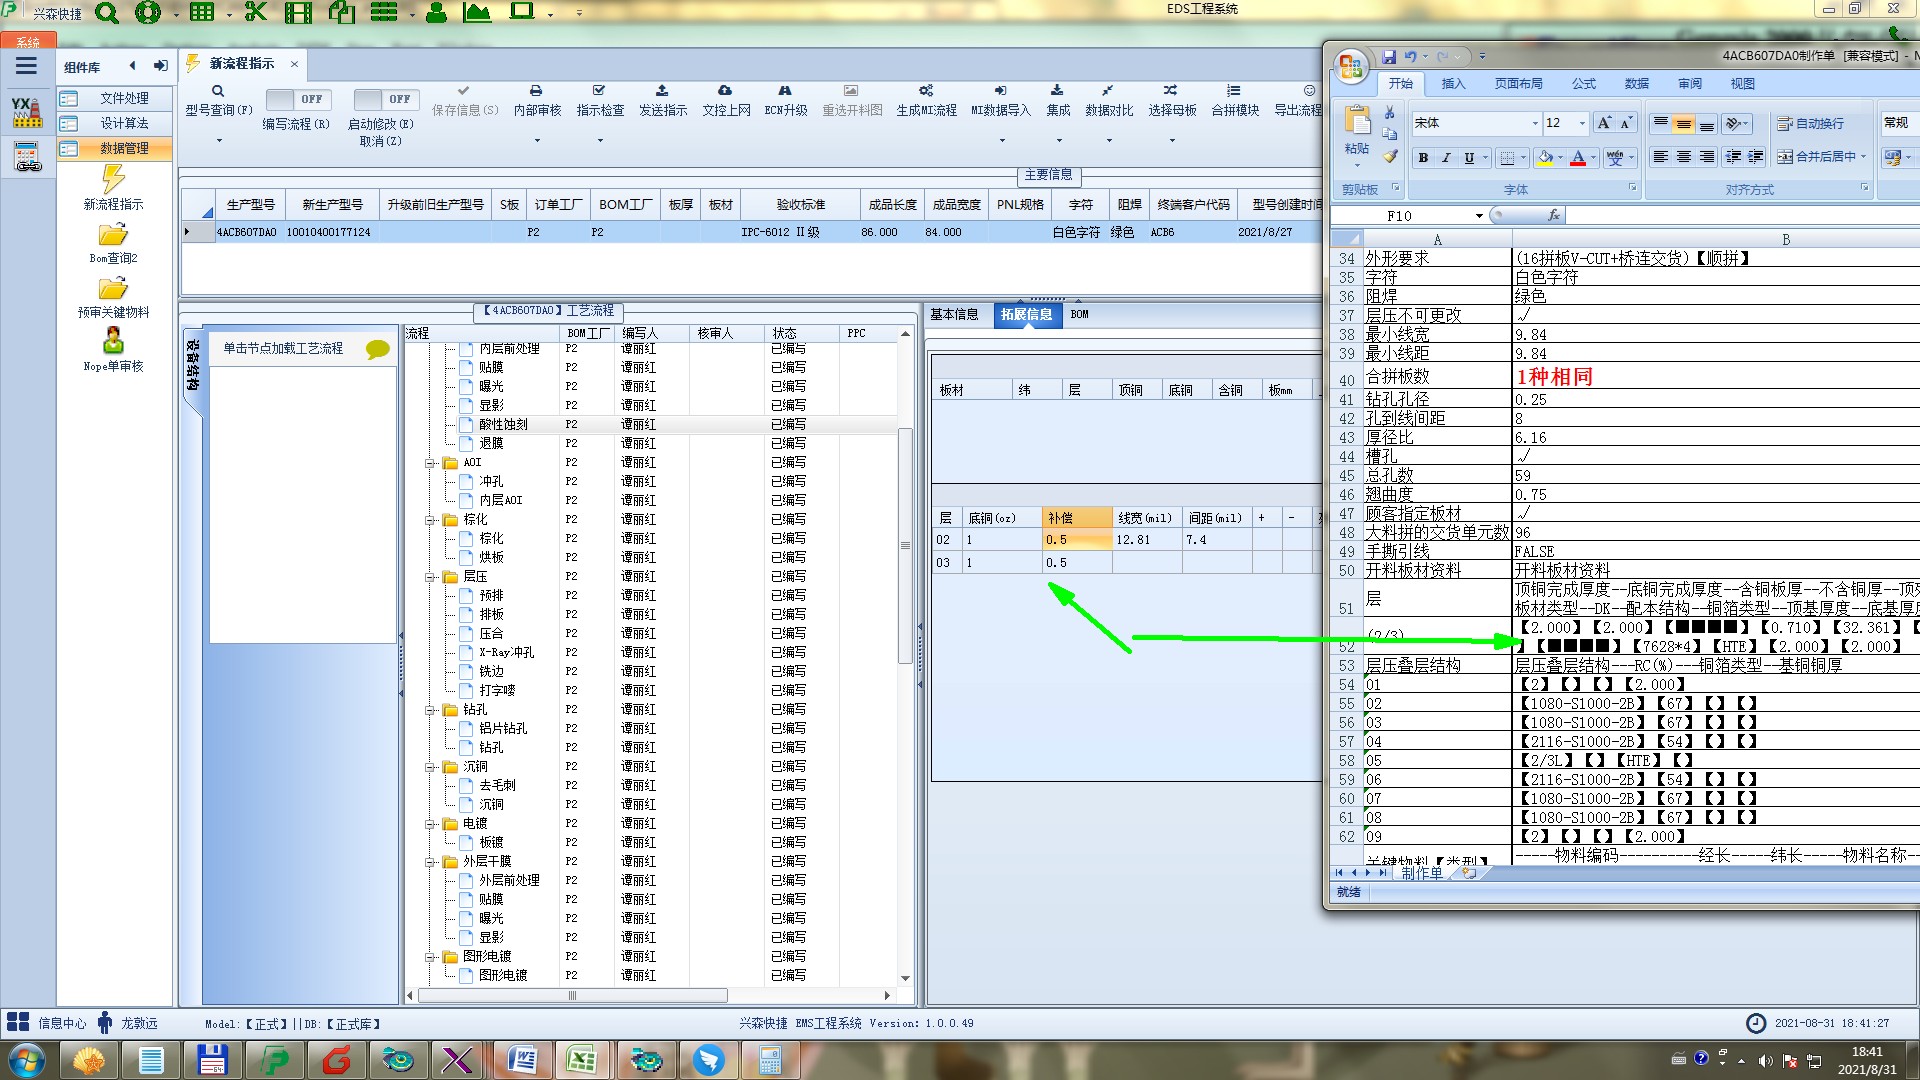Click the Excel Name Box showing F10
The width and height of the screenshot is (1920, 1080).
click(1400, 216)
